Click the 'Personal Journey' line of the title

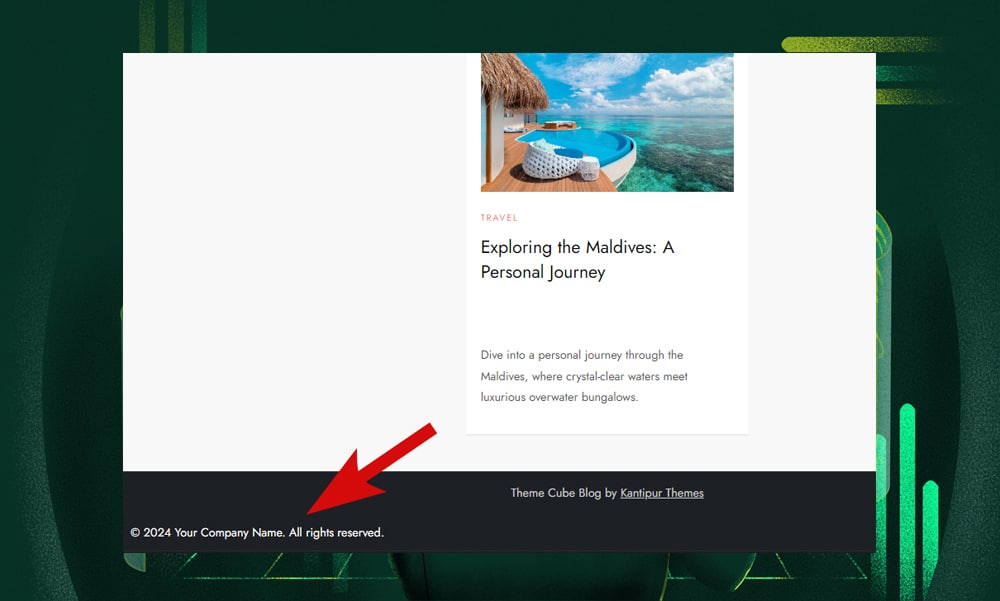coord(543,272)
